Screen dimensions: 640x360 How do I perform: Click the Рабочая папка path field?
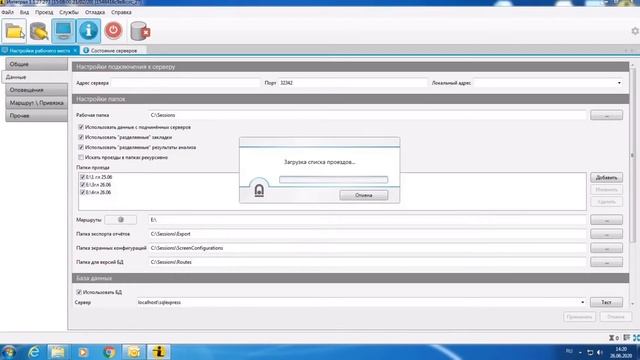click(367, 115)
